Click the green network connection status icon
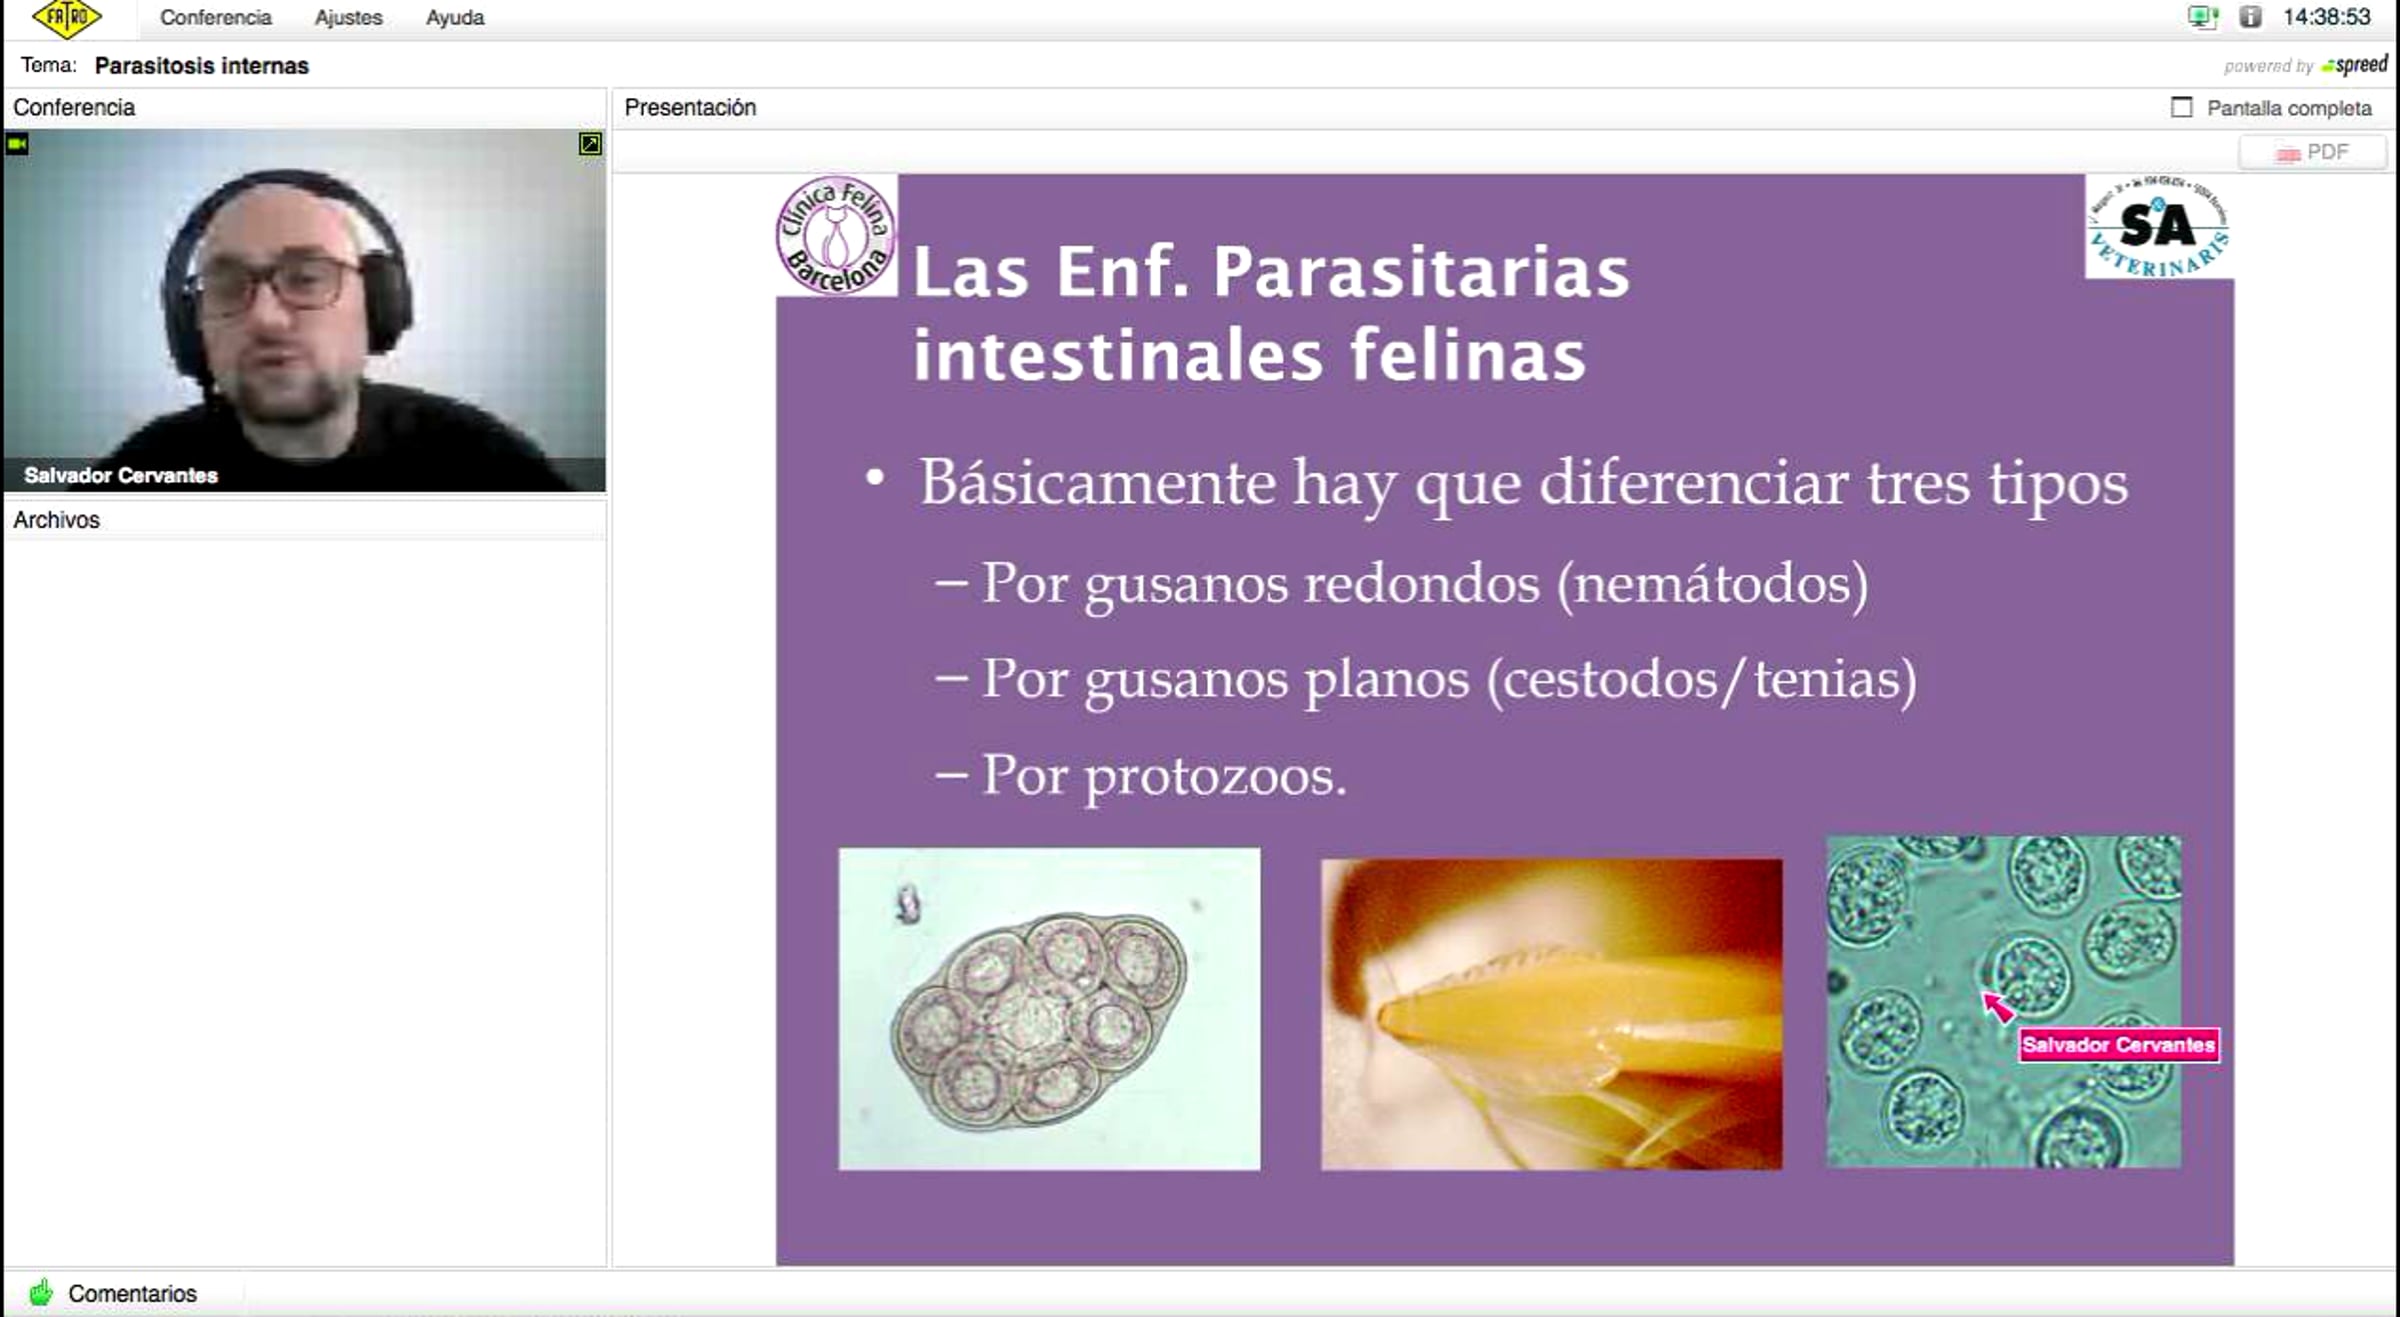Image resolution: width=2400 pixels, height=1317 pixels. point(2201,17)
